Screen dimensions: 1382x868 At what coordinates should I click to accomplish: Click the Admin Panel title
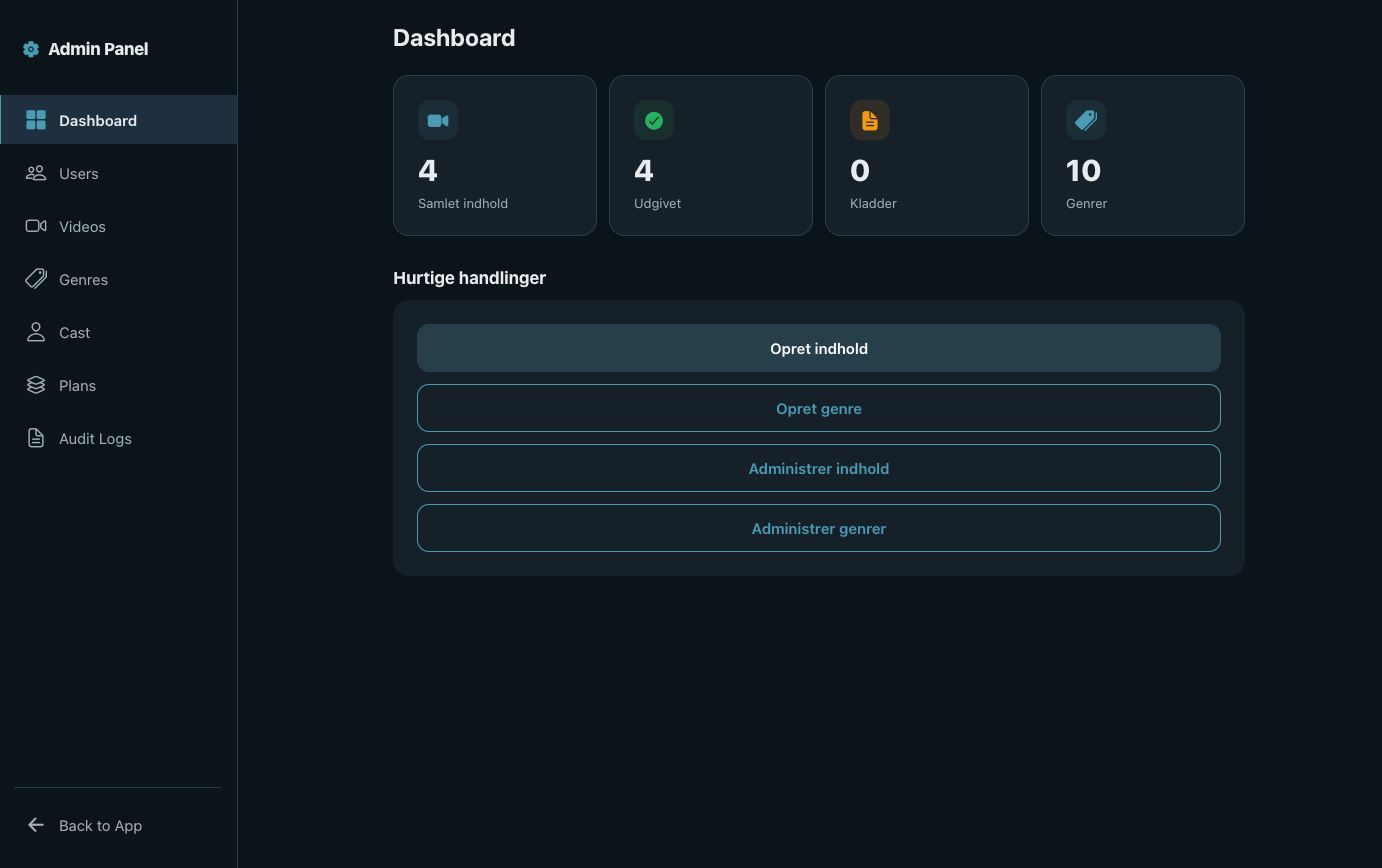click(x=98, y=49)
